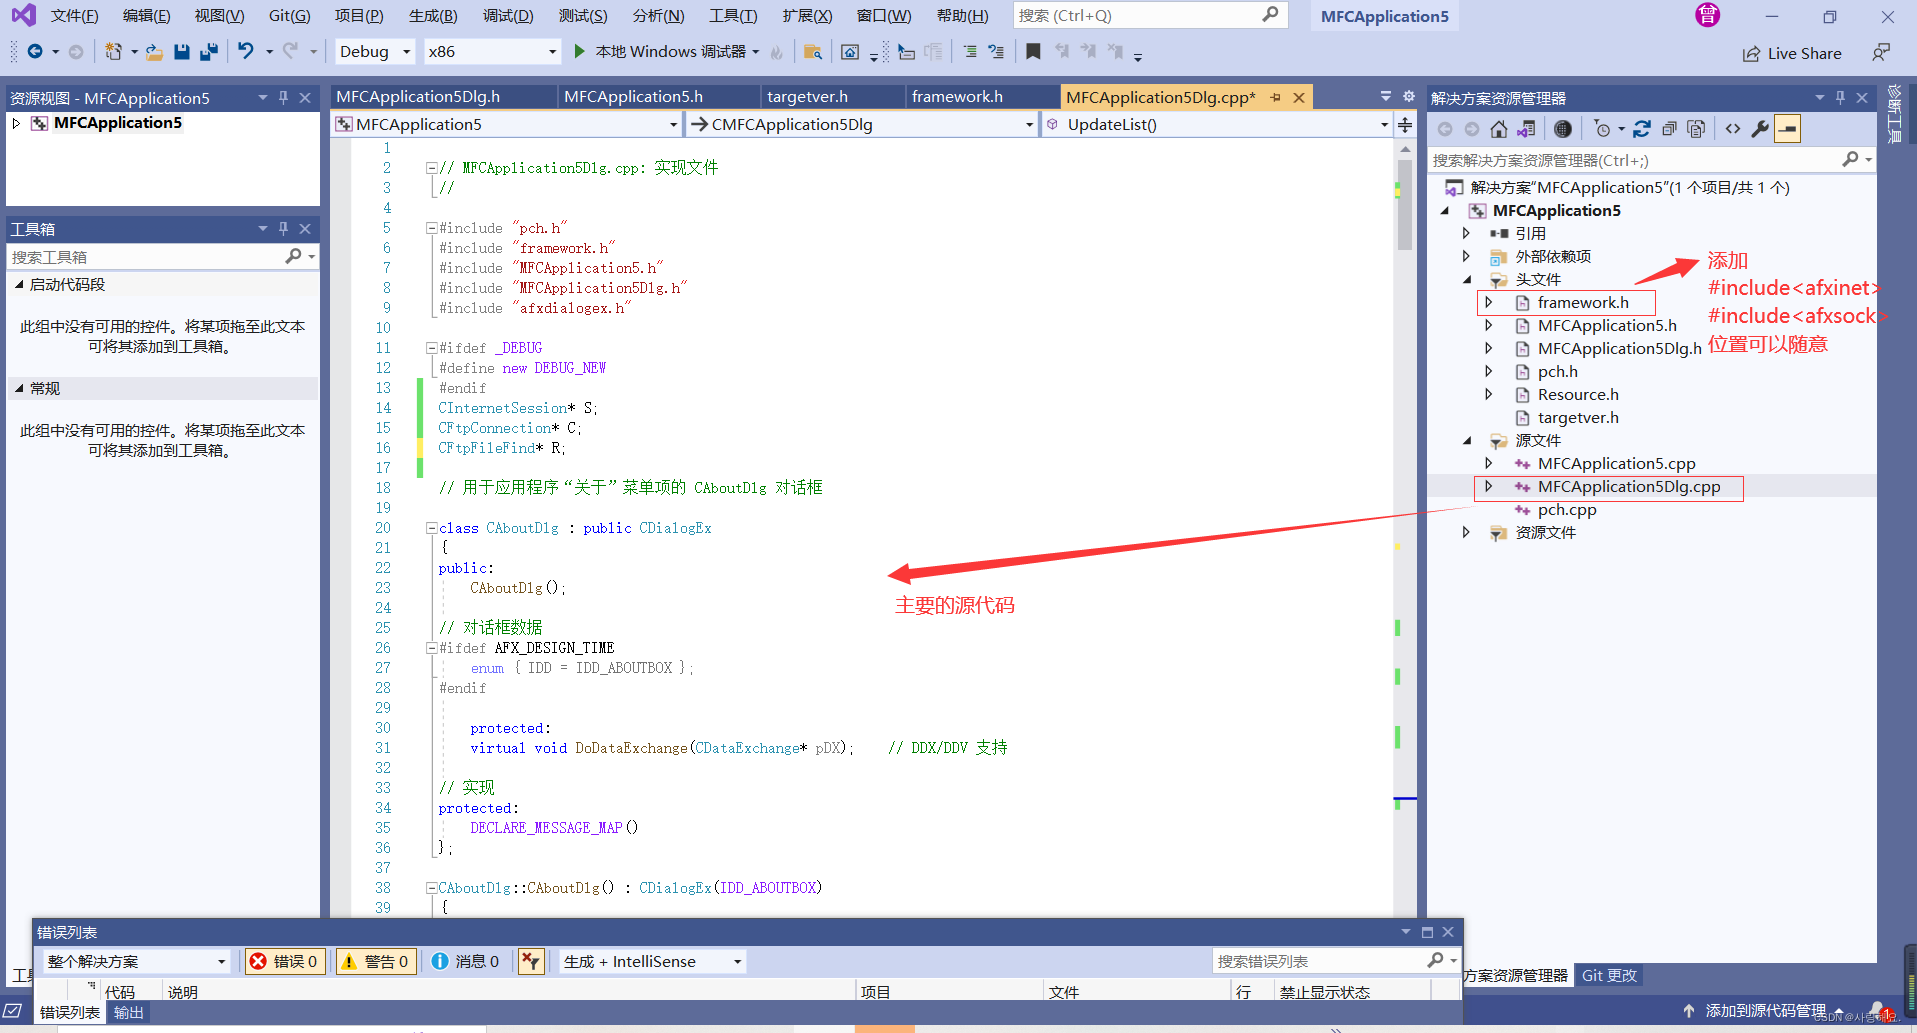Open the Debug configuration dropdown
Image resolution: width=1917 pixels, height=1033 pixels.
point(374,51)
